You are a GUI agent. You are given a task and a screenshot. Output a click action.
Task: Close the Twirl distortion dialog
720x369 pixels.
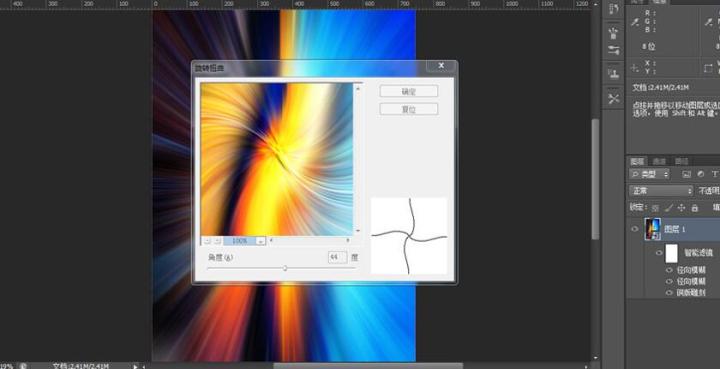[441, 66]
